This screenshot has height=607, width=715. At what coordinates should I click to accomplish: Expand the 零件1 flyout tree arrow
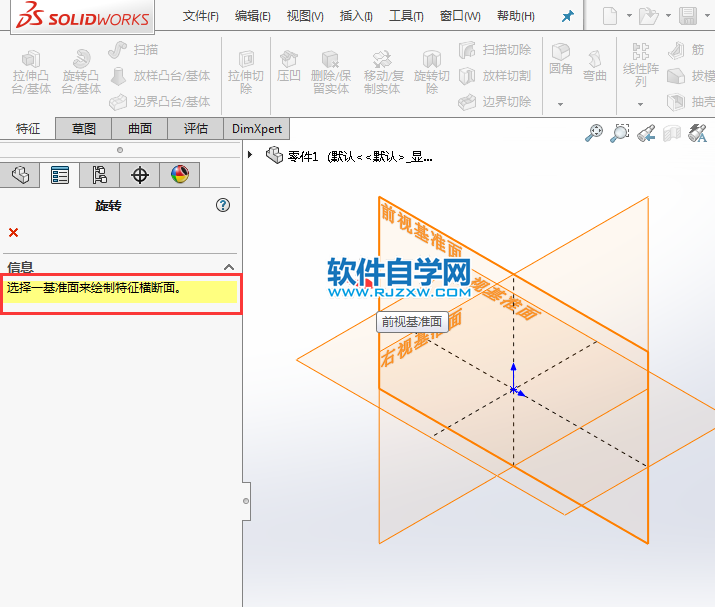[x=250, y=155]
